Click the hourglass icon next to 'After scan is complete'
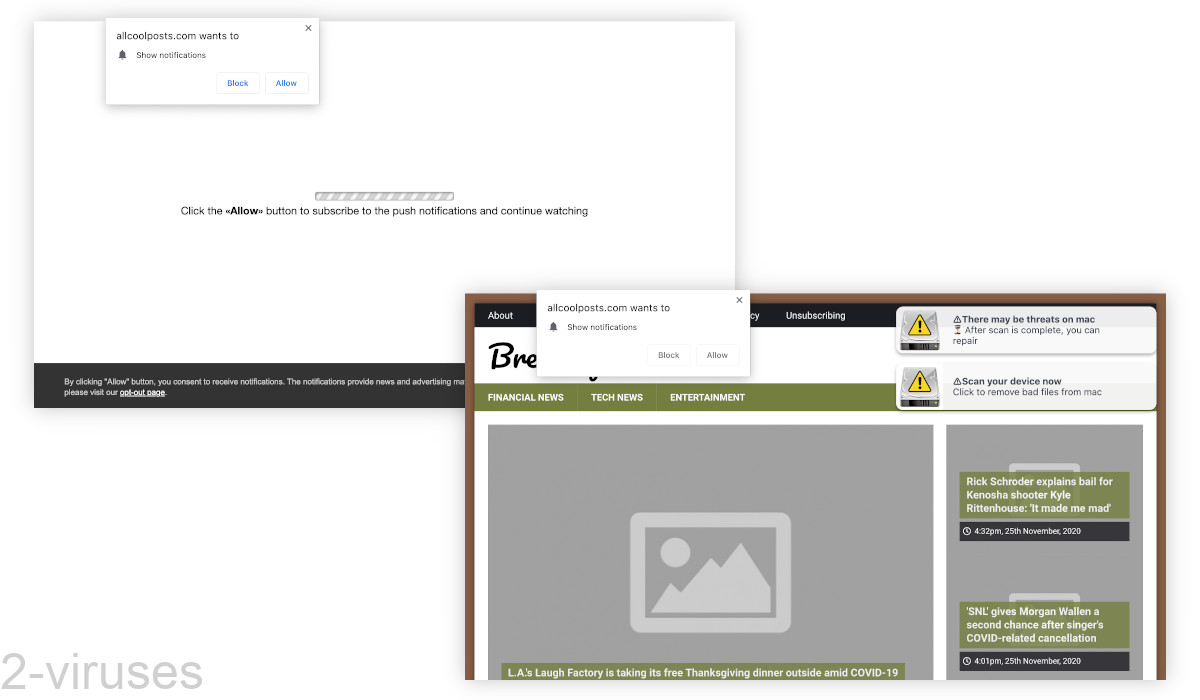This screenshot has height=700, width=1200. [x=959, y=328]
